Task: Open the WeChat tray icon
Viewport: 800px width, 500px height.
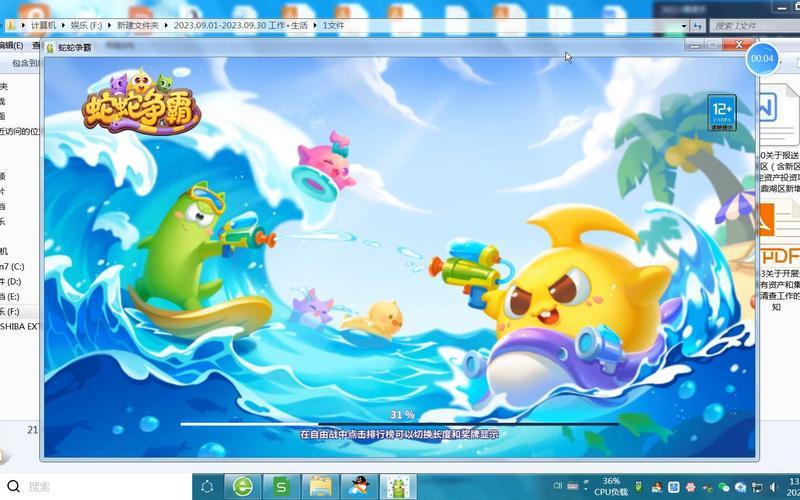Action: (723, 487)
